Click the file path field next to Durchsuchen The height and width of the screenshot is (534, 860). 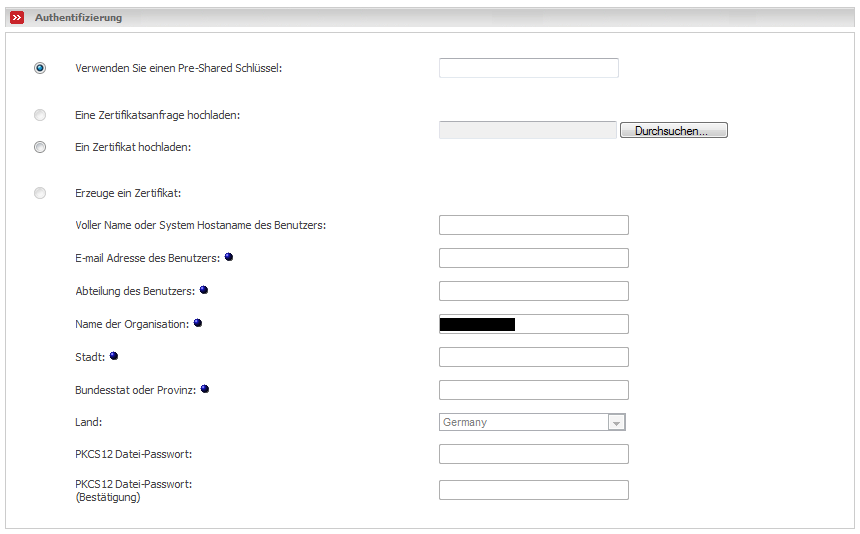coord(527,130)
